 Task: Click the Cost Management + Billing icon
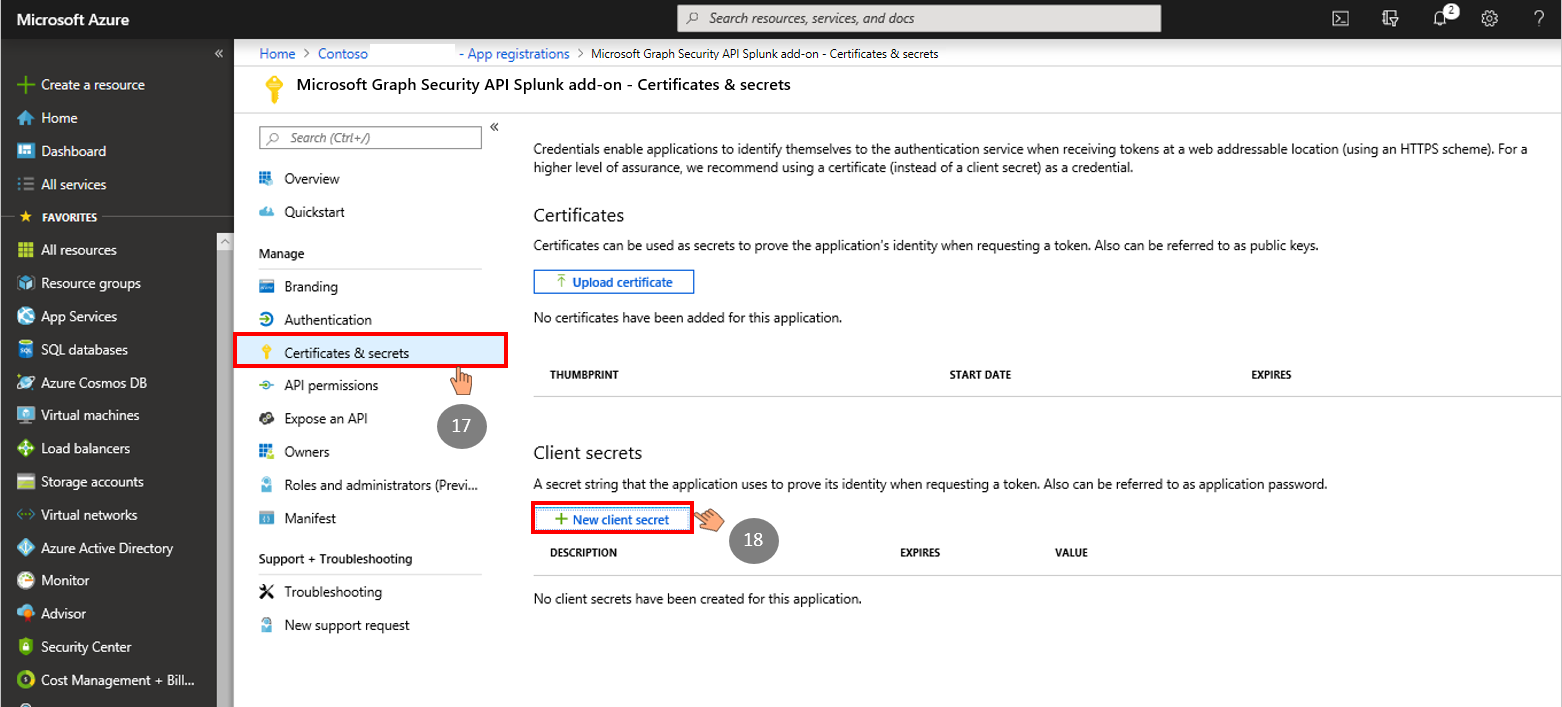point(26,680)
